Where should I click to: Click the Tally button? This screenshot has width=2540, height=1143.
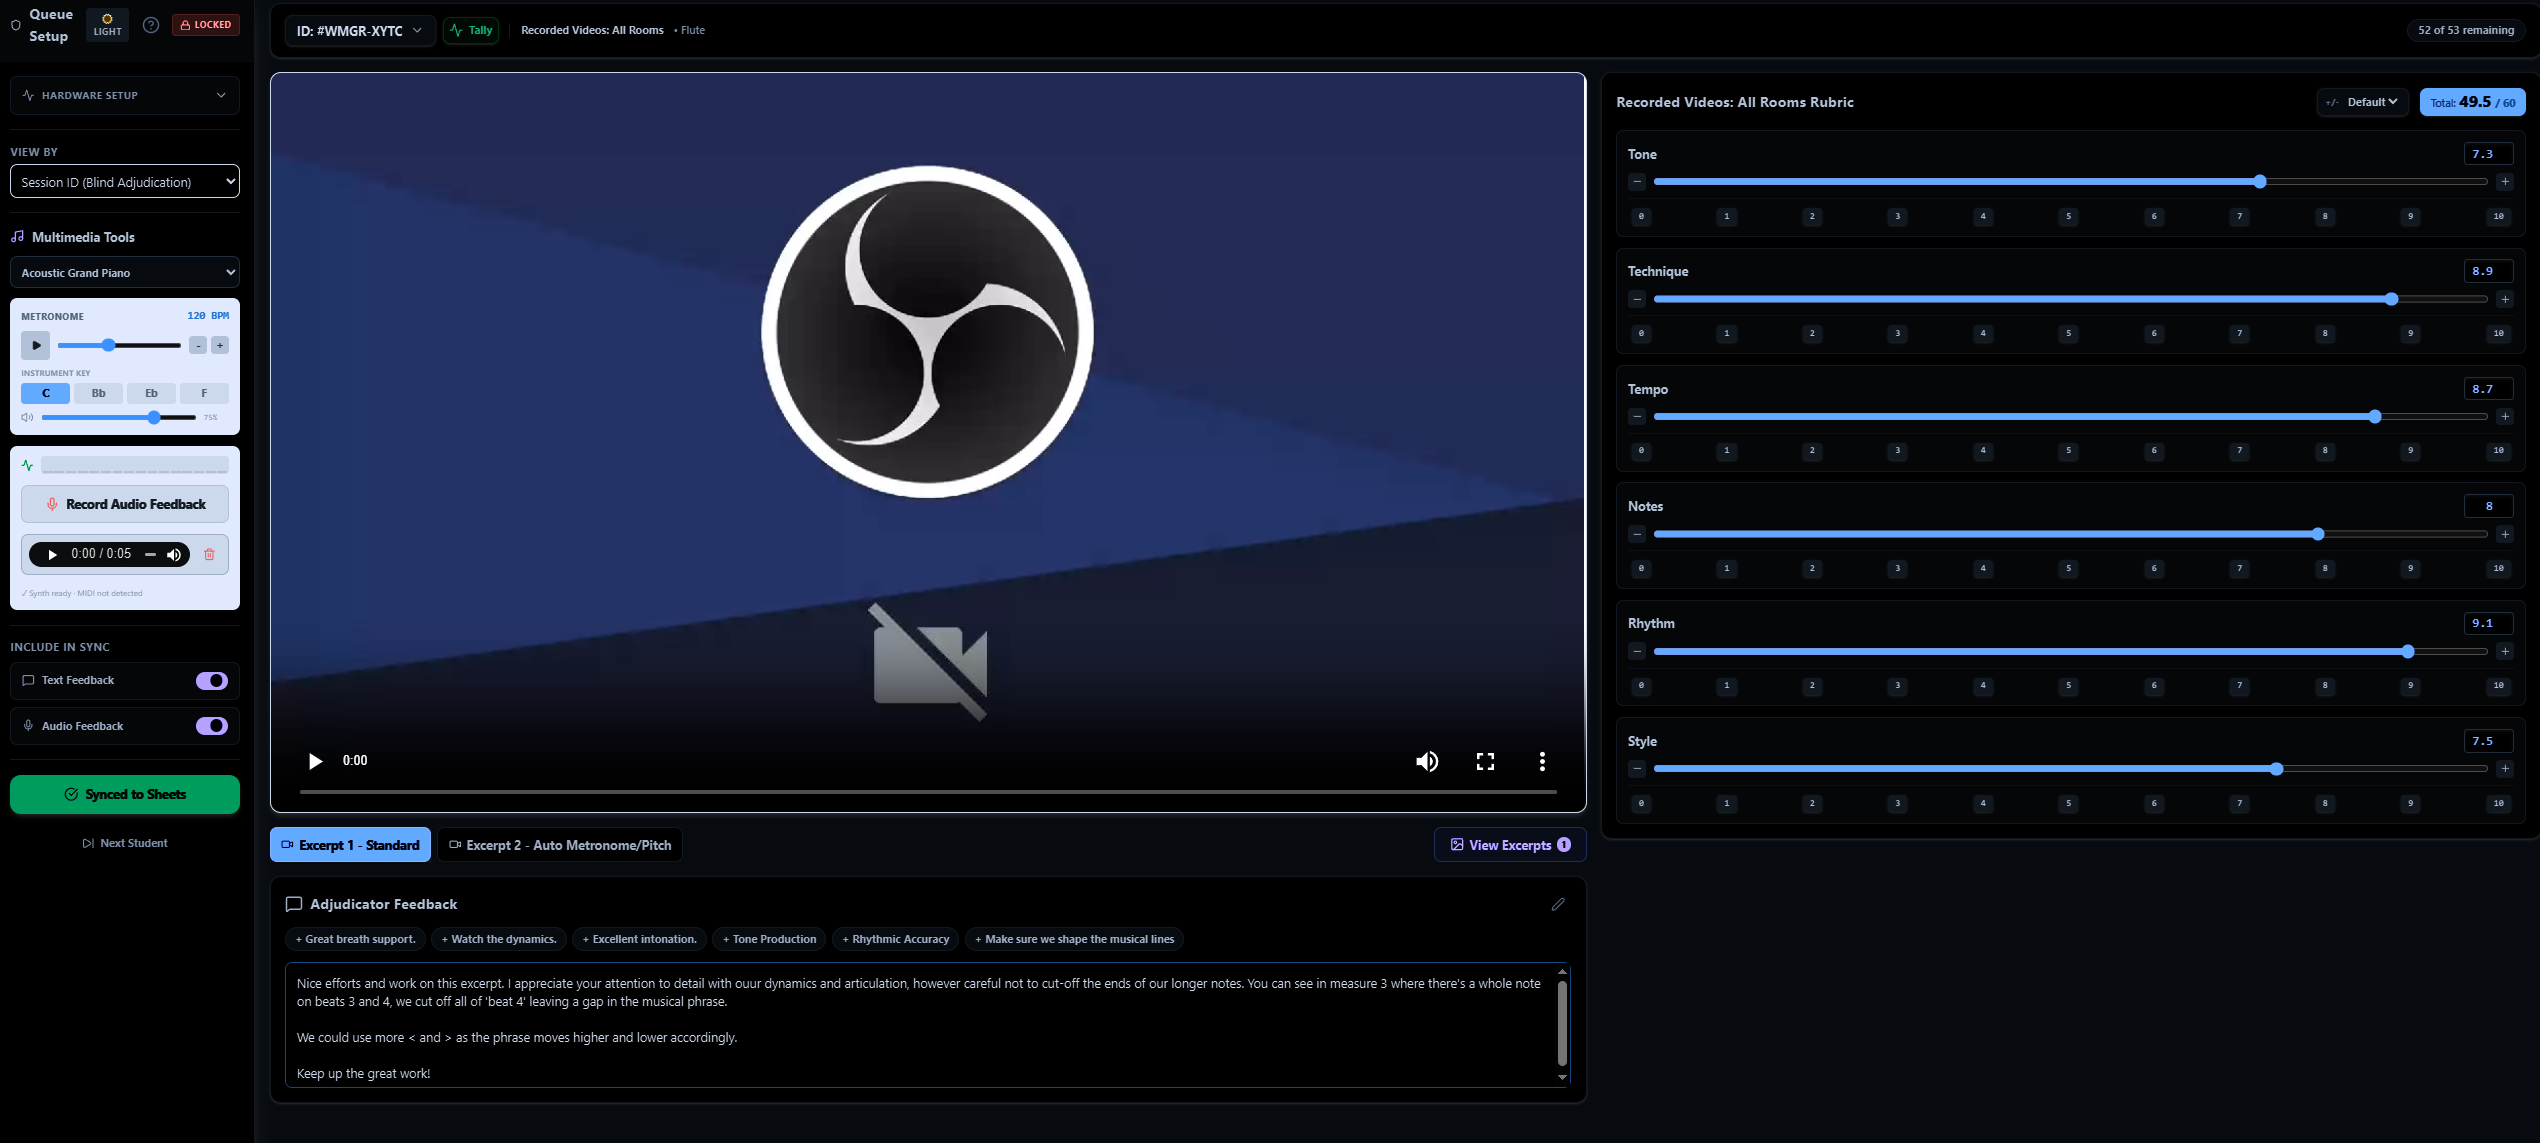click(x=471, y=30)
